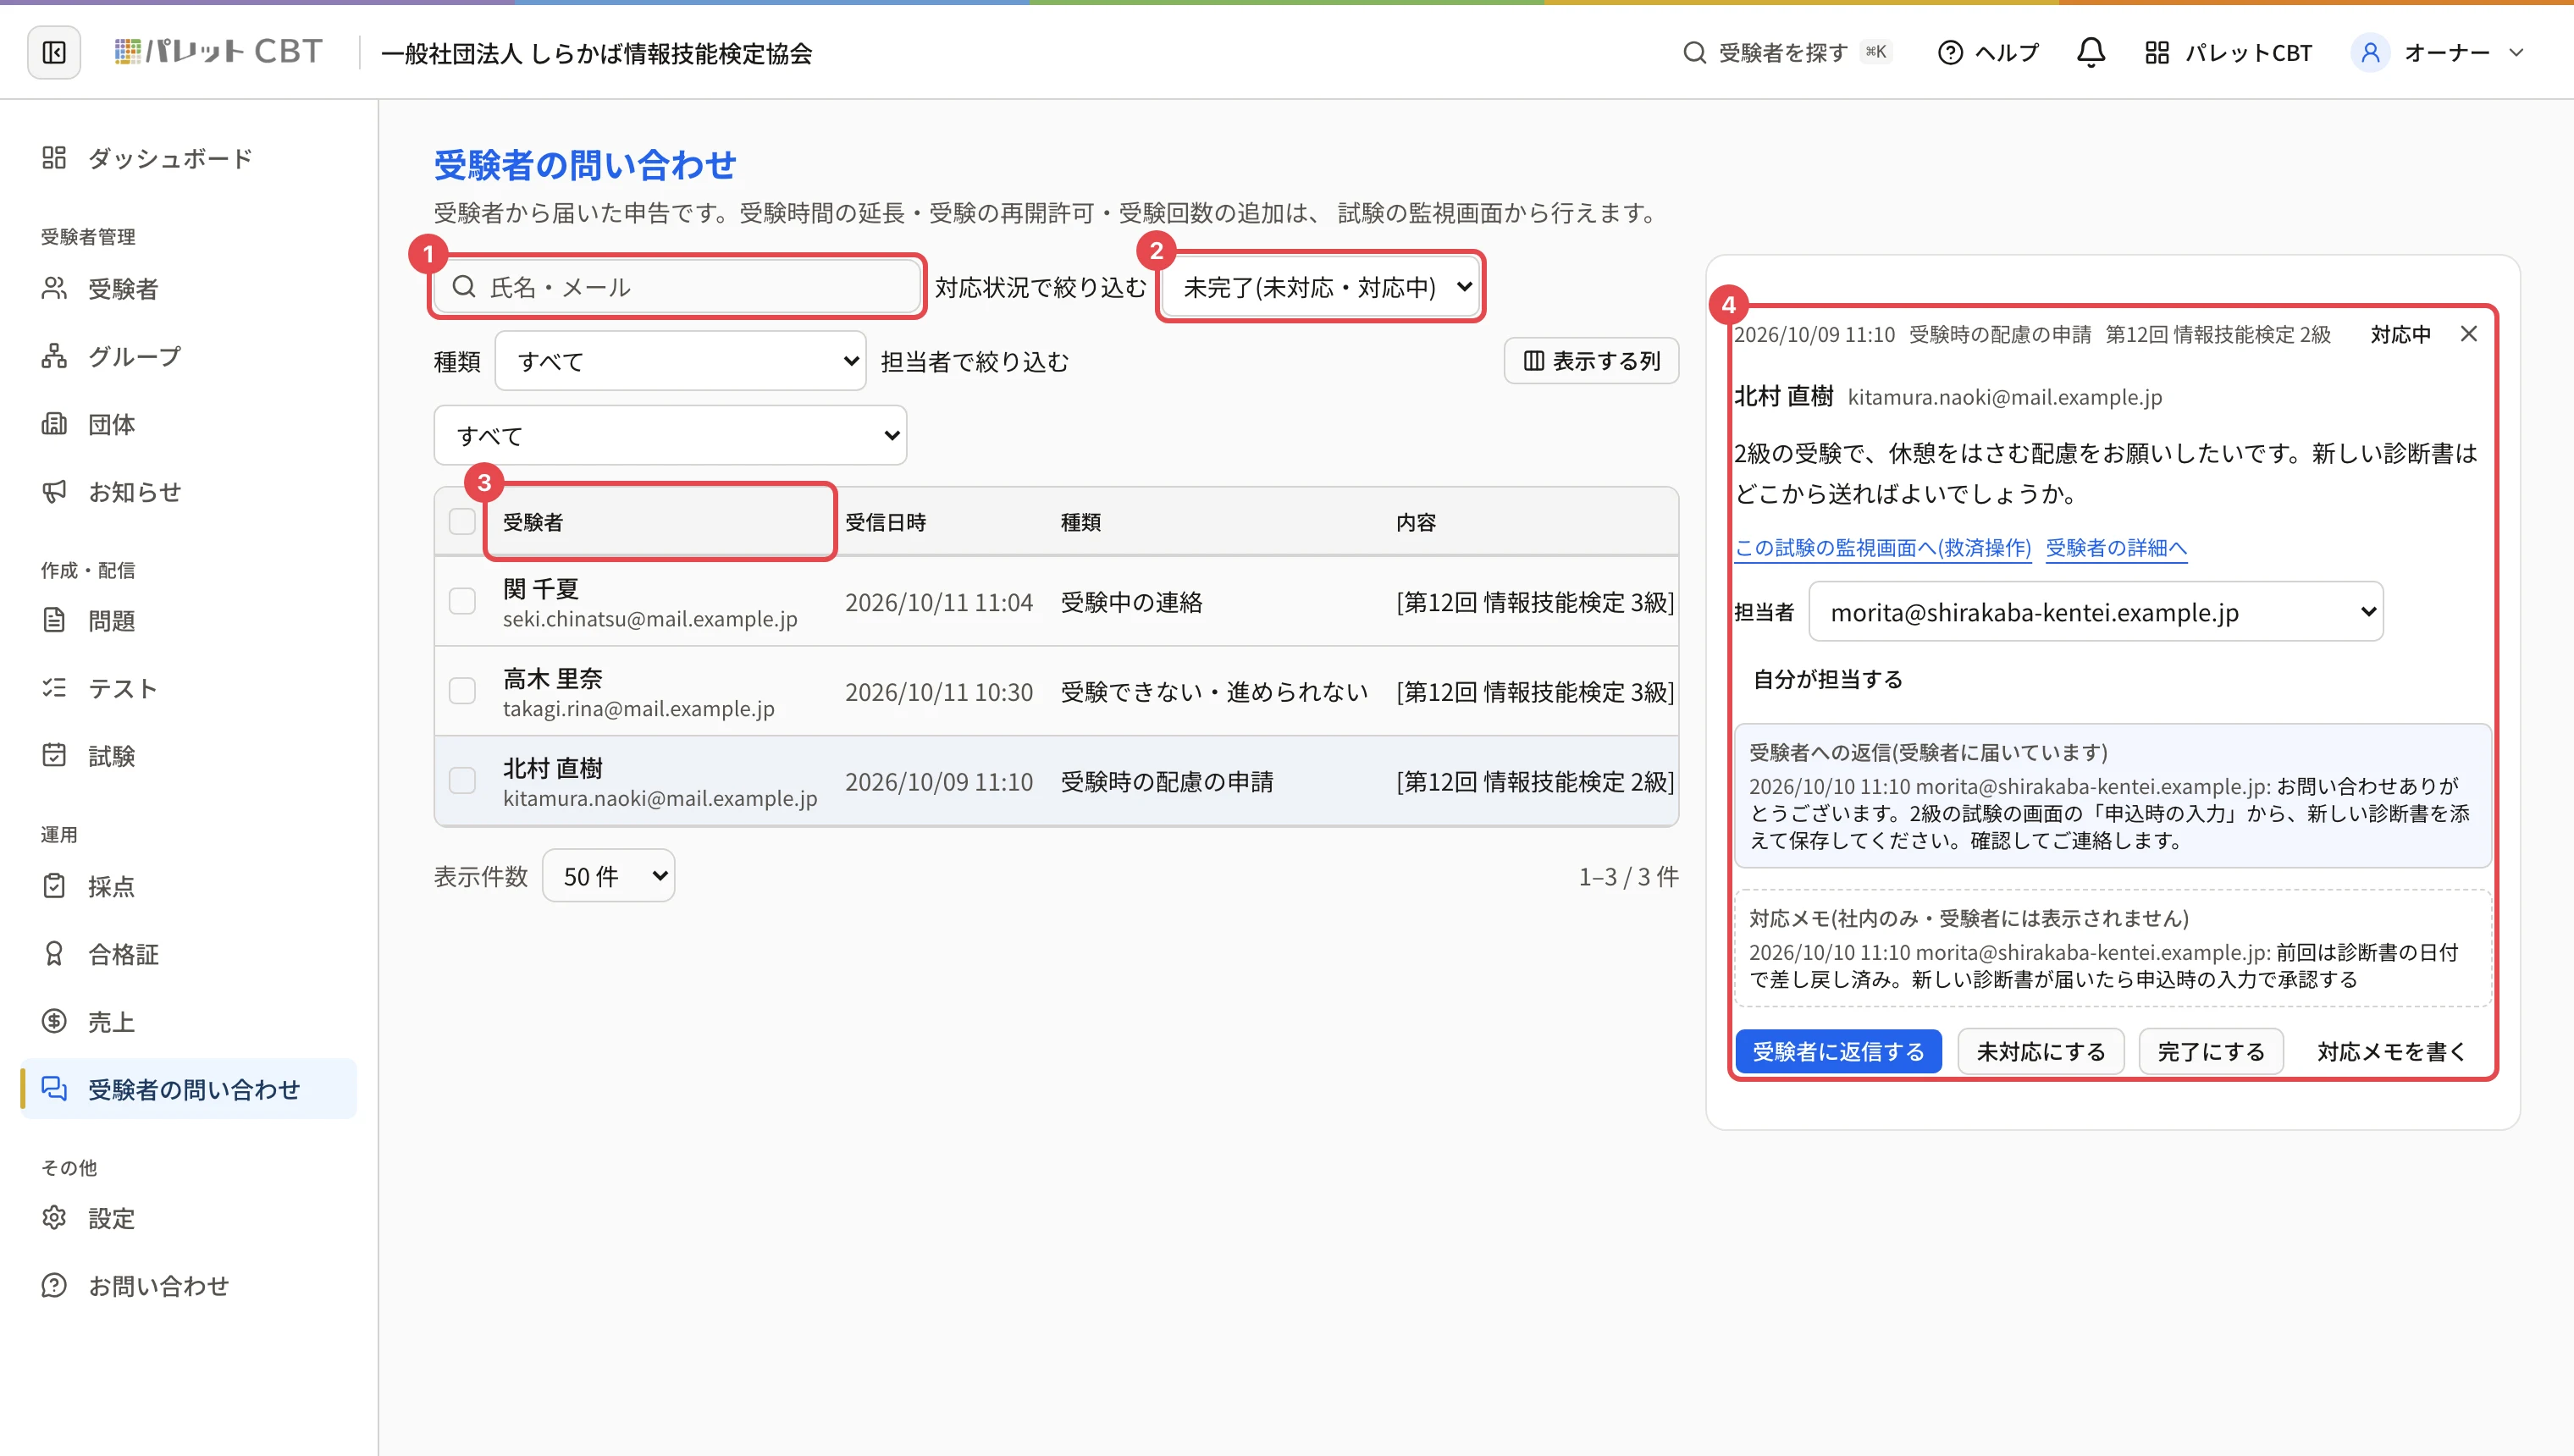Go to ダッシュボード in the sidebar
This screenshot has height=1456, width=2574.
click(x=190, y=158)
